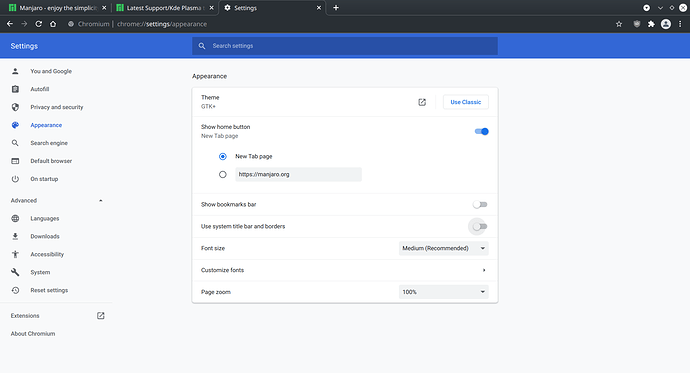This screenshot has height=373, width=690.
Task: Open the Chromium three-dot menu
Action: click(x=680, y=24)
